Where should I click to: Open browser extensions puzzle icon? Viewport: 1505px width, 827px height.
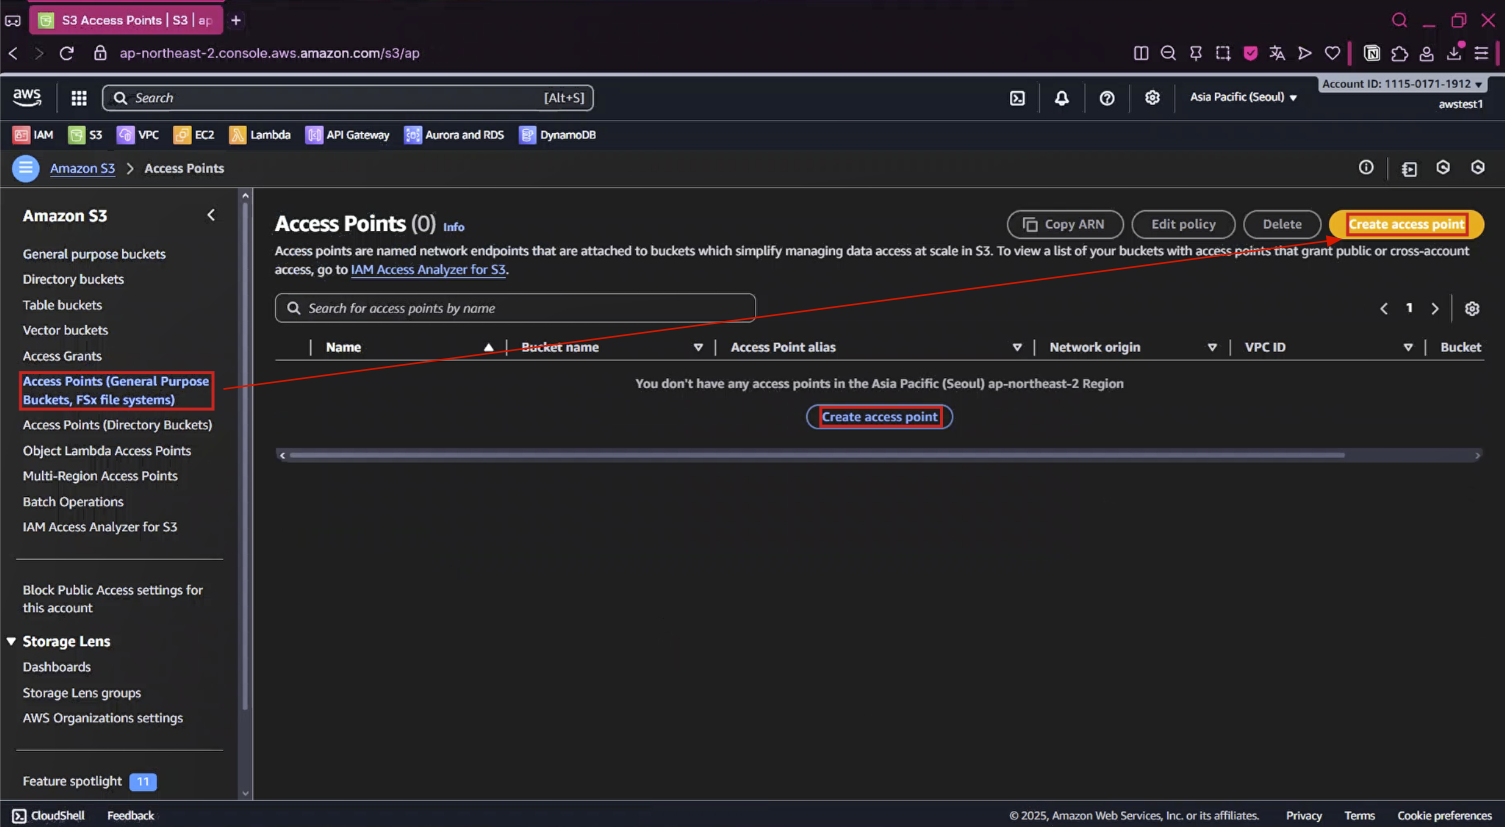[x=1400, y=53]
